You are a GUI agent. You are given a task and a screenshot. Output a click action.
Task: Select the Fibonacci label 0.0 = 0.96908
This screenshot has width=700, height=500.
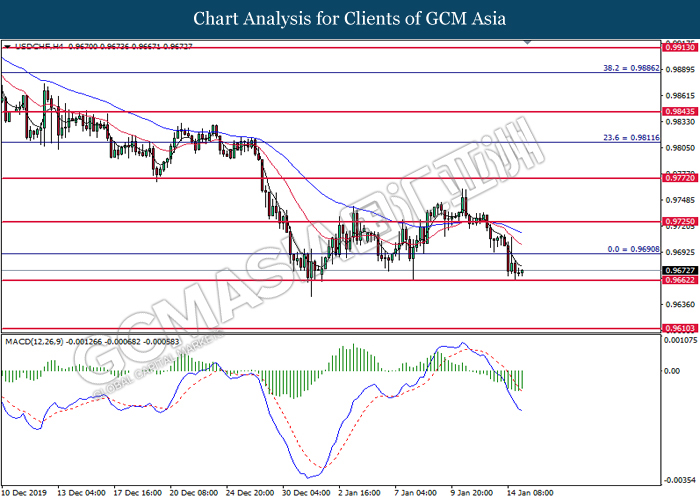tap(633, 249)
